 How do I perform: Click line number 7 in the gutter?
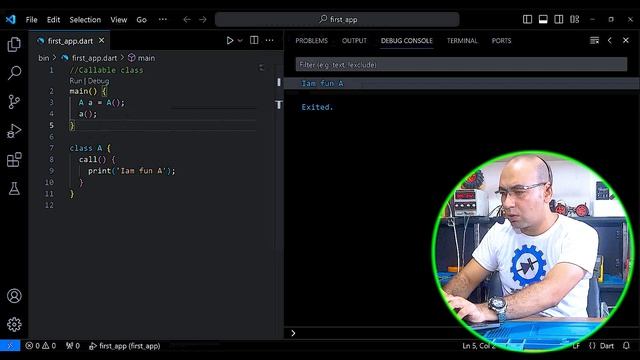pos(51,148)
